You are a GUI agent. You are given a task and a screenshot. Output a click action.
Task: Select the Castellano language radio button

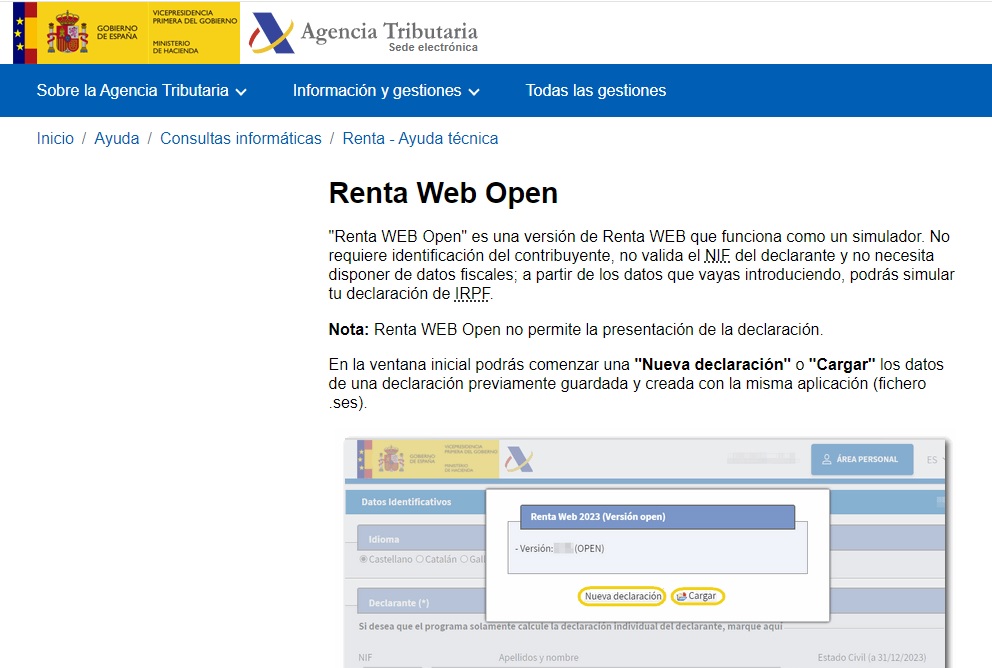364,559
